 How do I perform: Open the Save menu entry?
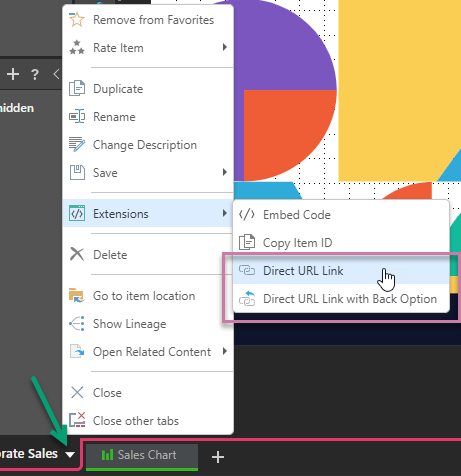148,173
